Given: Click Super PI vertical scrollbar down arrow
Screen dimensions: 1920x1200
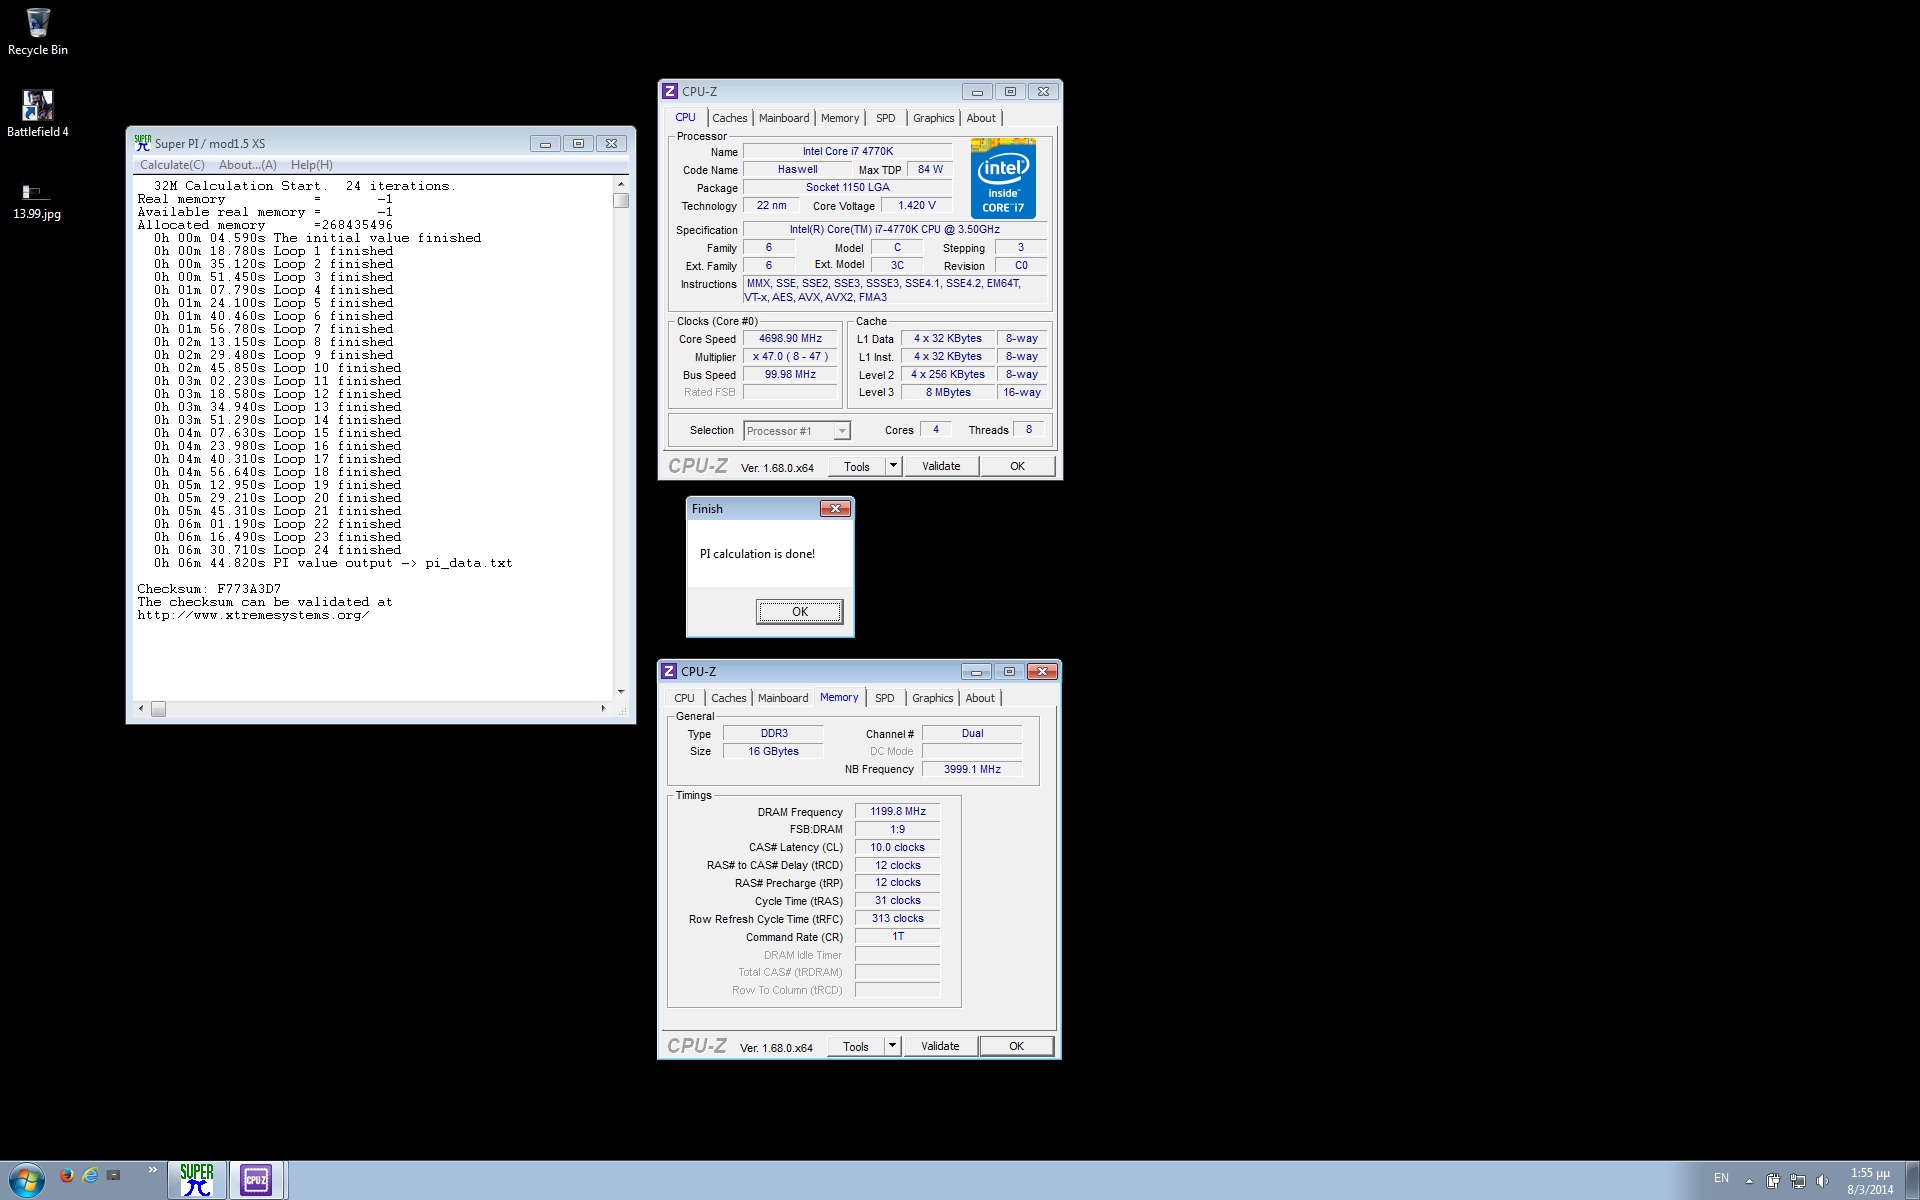Looking at the screenshot, I should coord(621,692).
